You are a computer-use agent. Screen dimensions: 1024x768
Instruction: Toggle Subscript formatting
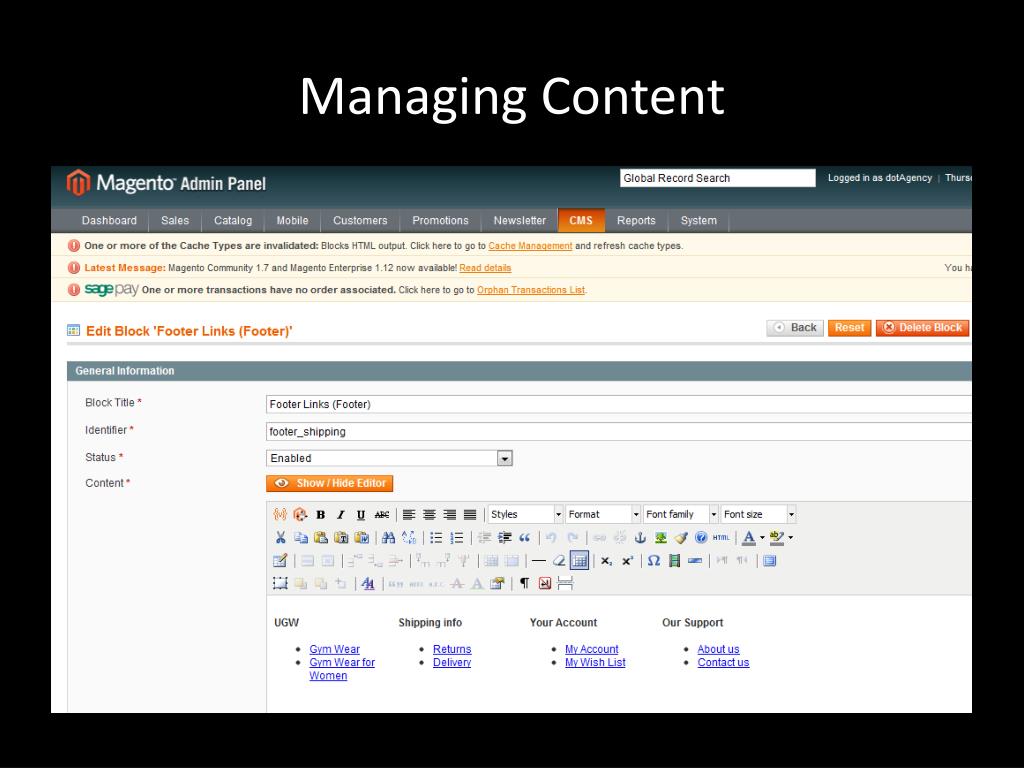(607, 560)
